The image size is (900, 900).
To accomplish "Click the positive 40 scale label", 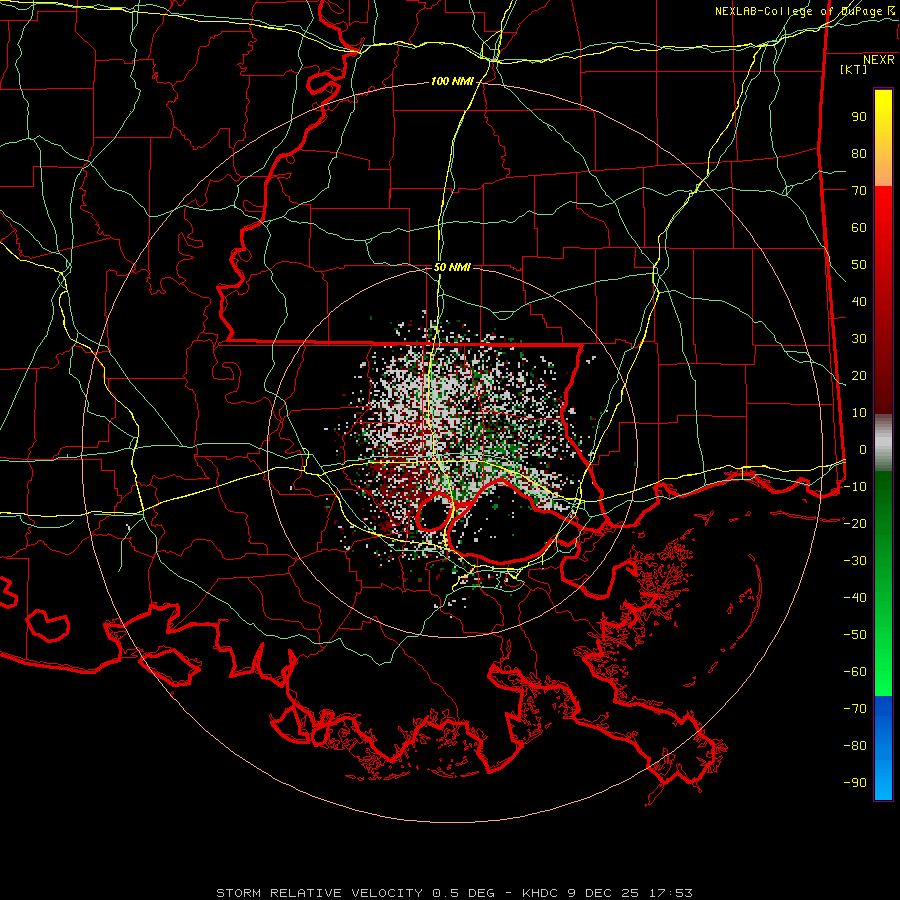I will pos(859,302).
